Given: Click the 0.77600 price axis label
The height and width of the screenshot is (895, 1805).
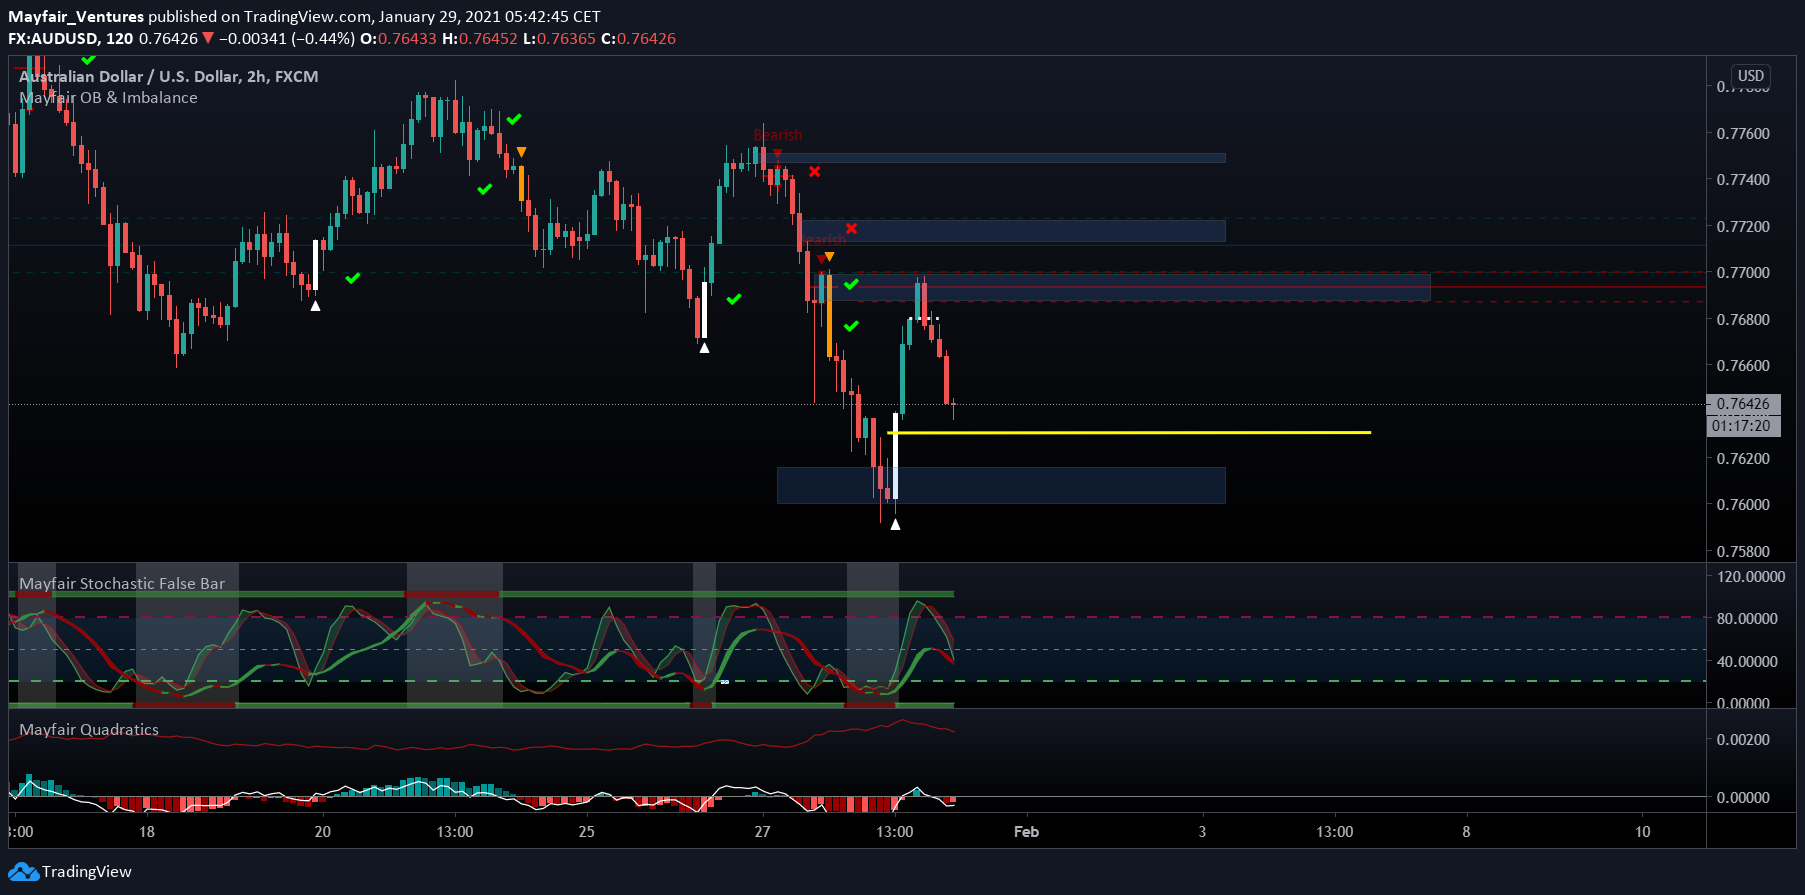Looking at the screenshot, I should click(x=1743, y=133).
